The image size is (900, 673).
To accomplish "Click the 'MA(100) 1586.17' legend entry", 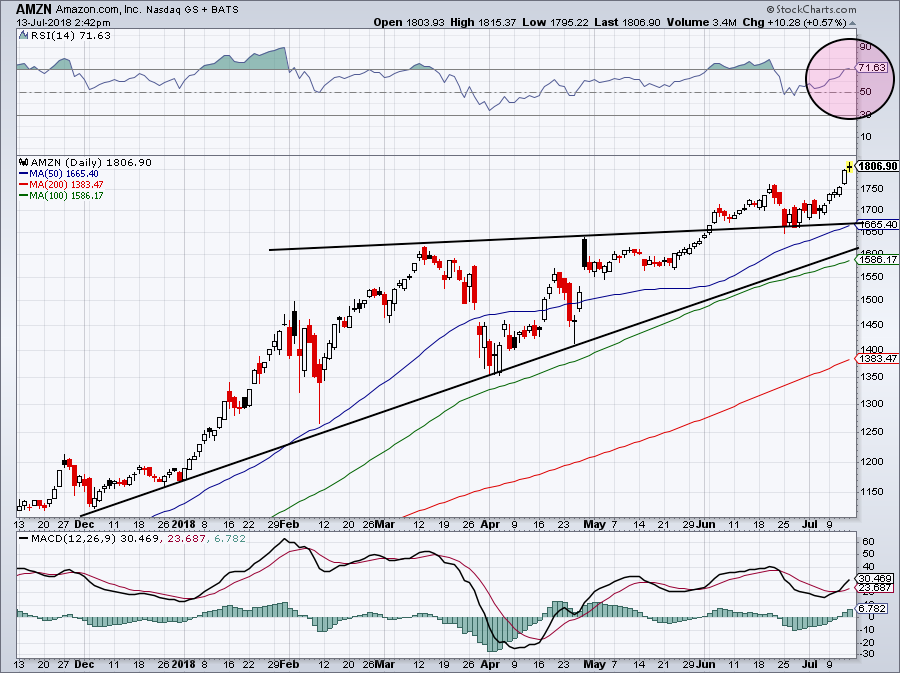I will point(67,196).
